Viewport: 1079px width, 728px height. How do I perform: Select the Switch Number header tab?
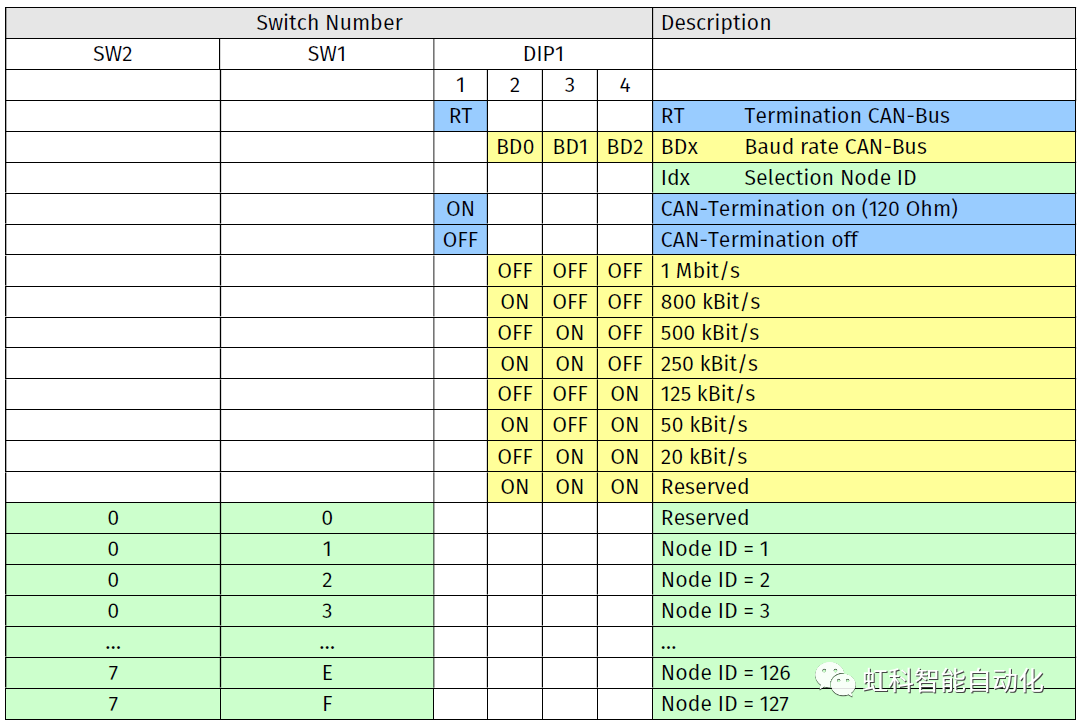329,22
